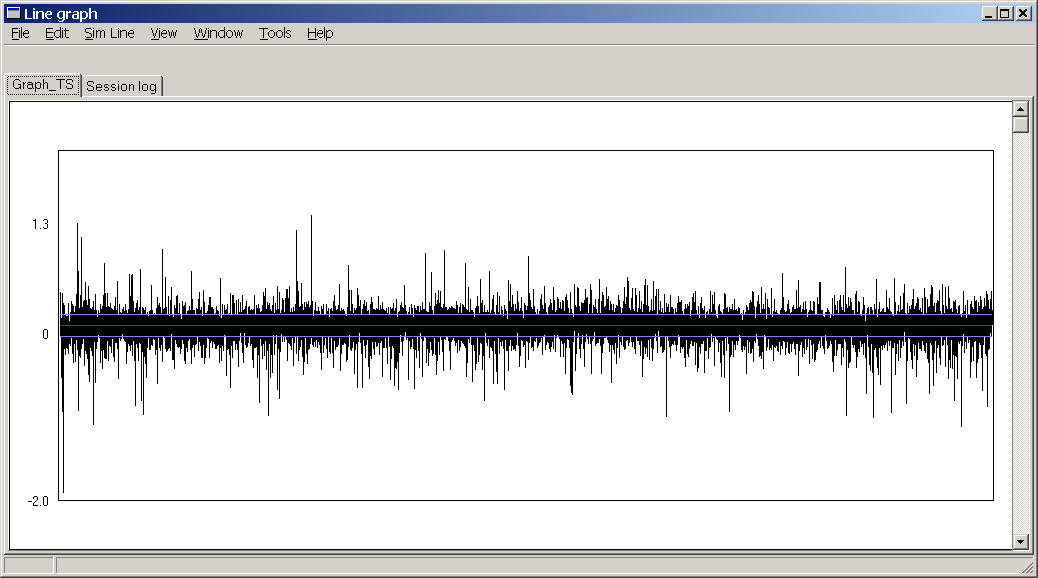Maximize the Line graph window
Viewport: 1038px width, 578px height.
point(1005,13)
